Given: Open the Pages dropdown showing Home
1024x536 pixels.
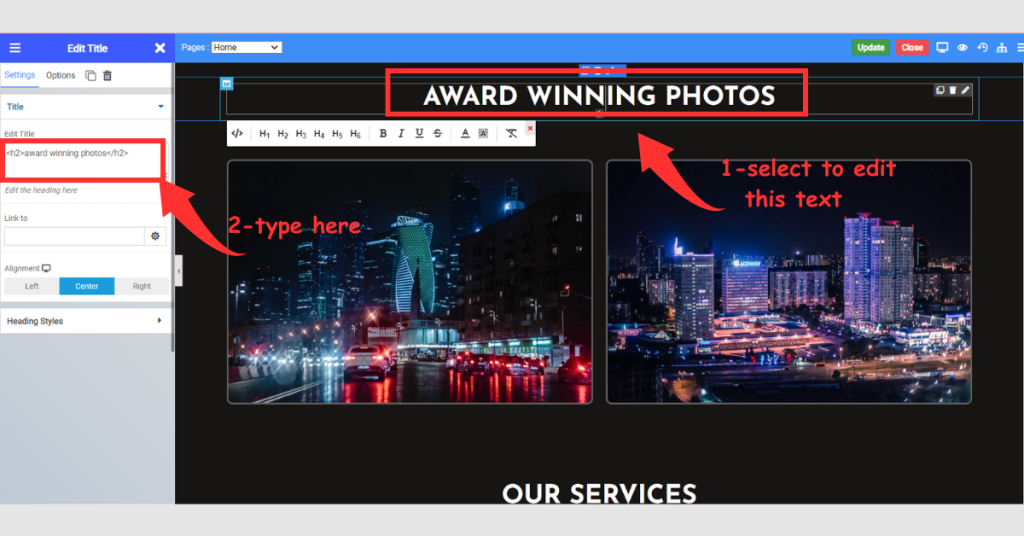Looking at the screenshot, I should click(x=246, y=48).
